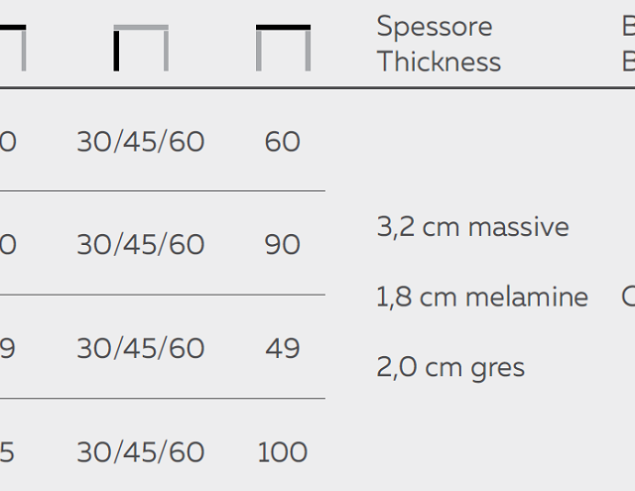This screenshot has height=491, width=635.
Task: Click the width value 90
Action: click(x=282, y=245)
